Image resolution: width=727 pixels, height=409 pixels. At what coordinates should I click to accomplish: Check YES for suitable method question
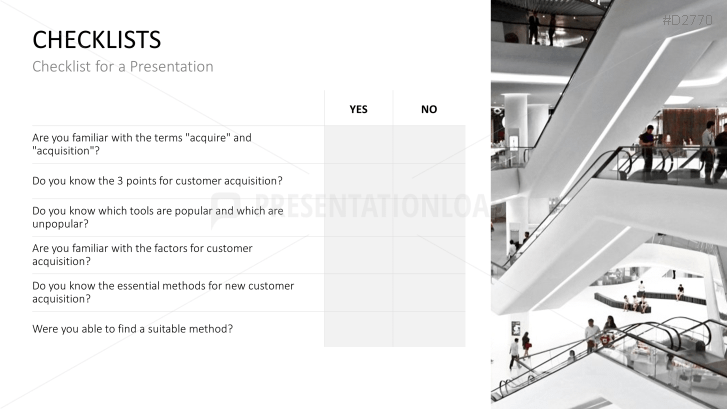click(x=358, y=329)
